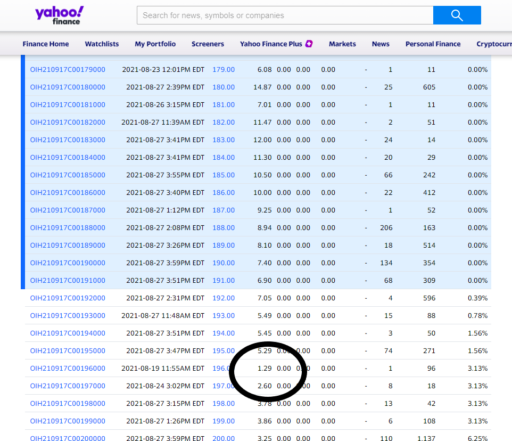
Task: Select trade date 2021-08-19 11:55AM EDT
Action: pos(163,368)
